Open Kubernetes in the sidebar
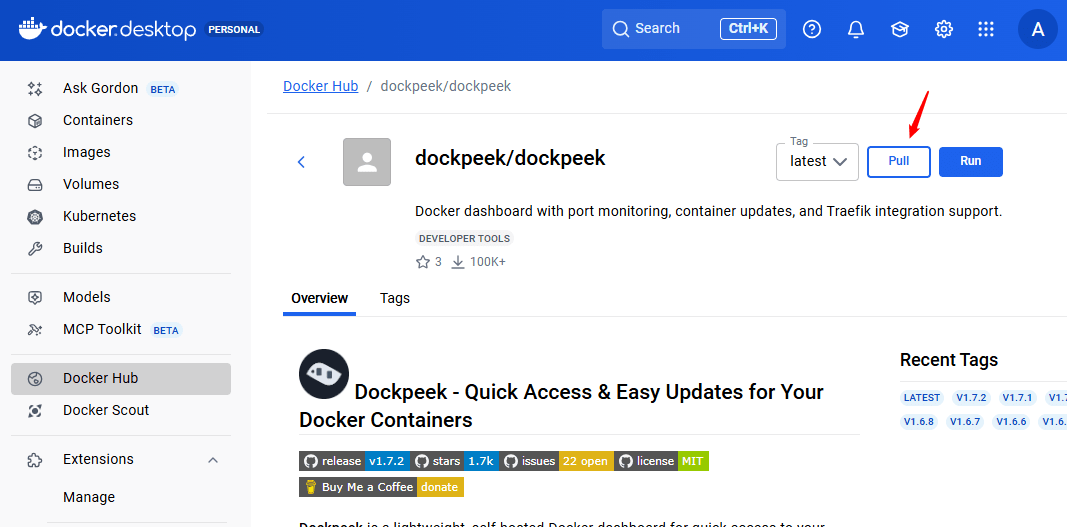This screenshot has height=527, width=1067. [120, 217]
